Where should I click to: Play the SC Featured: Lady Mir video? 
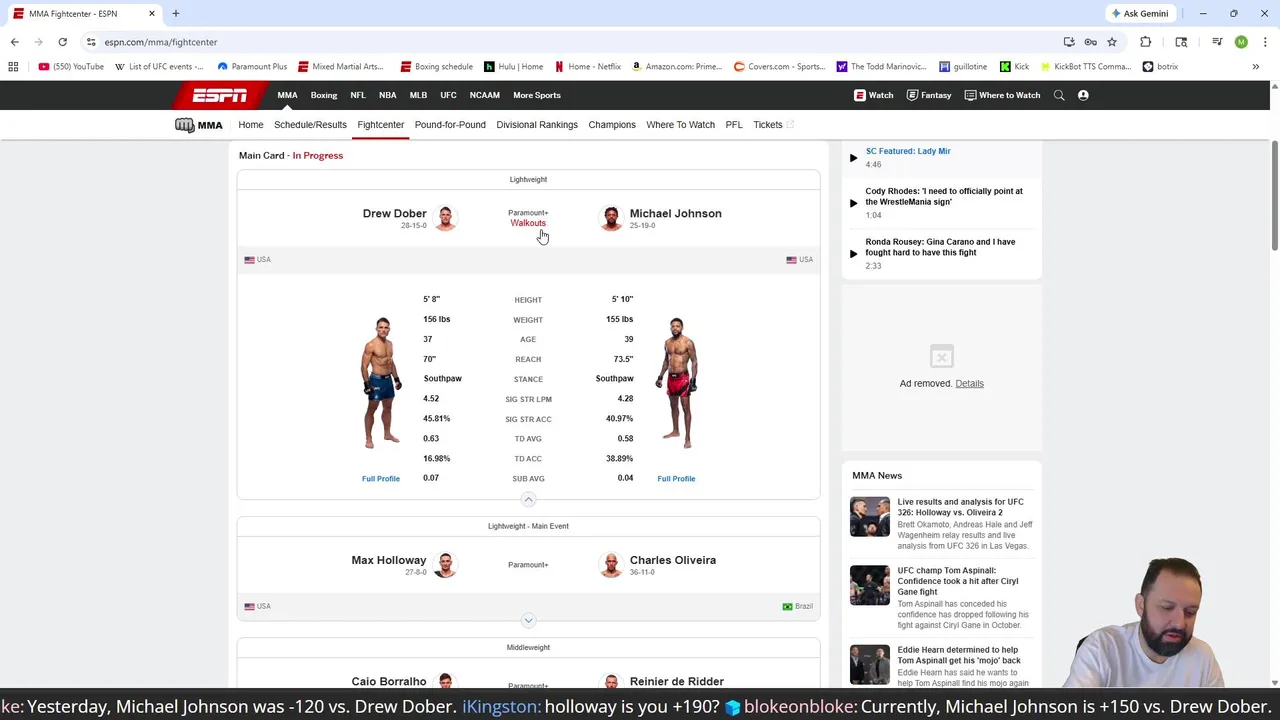click(x=853, y=157)
